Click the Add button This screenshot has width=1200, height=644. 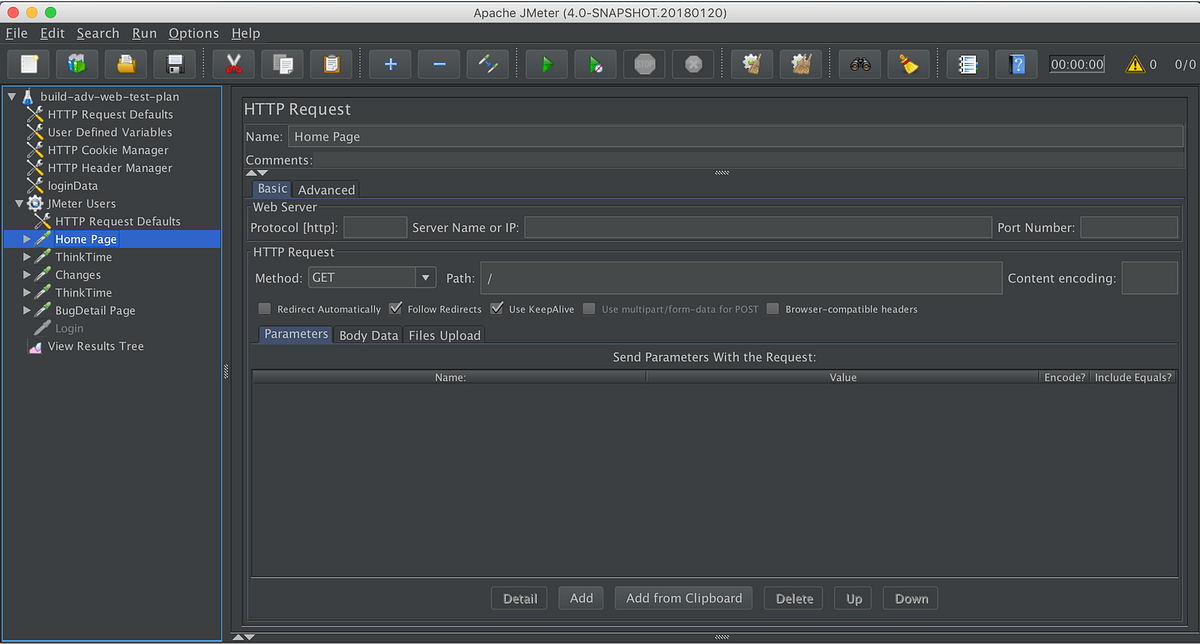pyautogui.click(x=581, y=598)
